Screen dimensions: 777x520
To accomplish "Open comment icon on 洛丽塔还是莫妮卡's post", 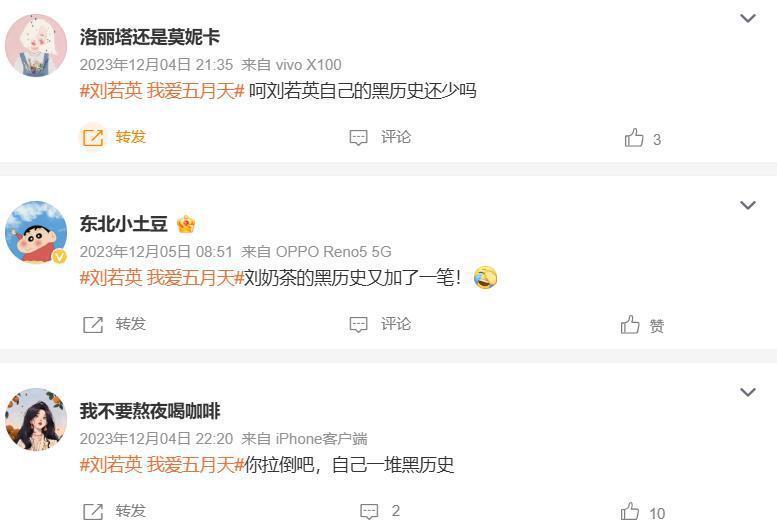I will [358, 137].
